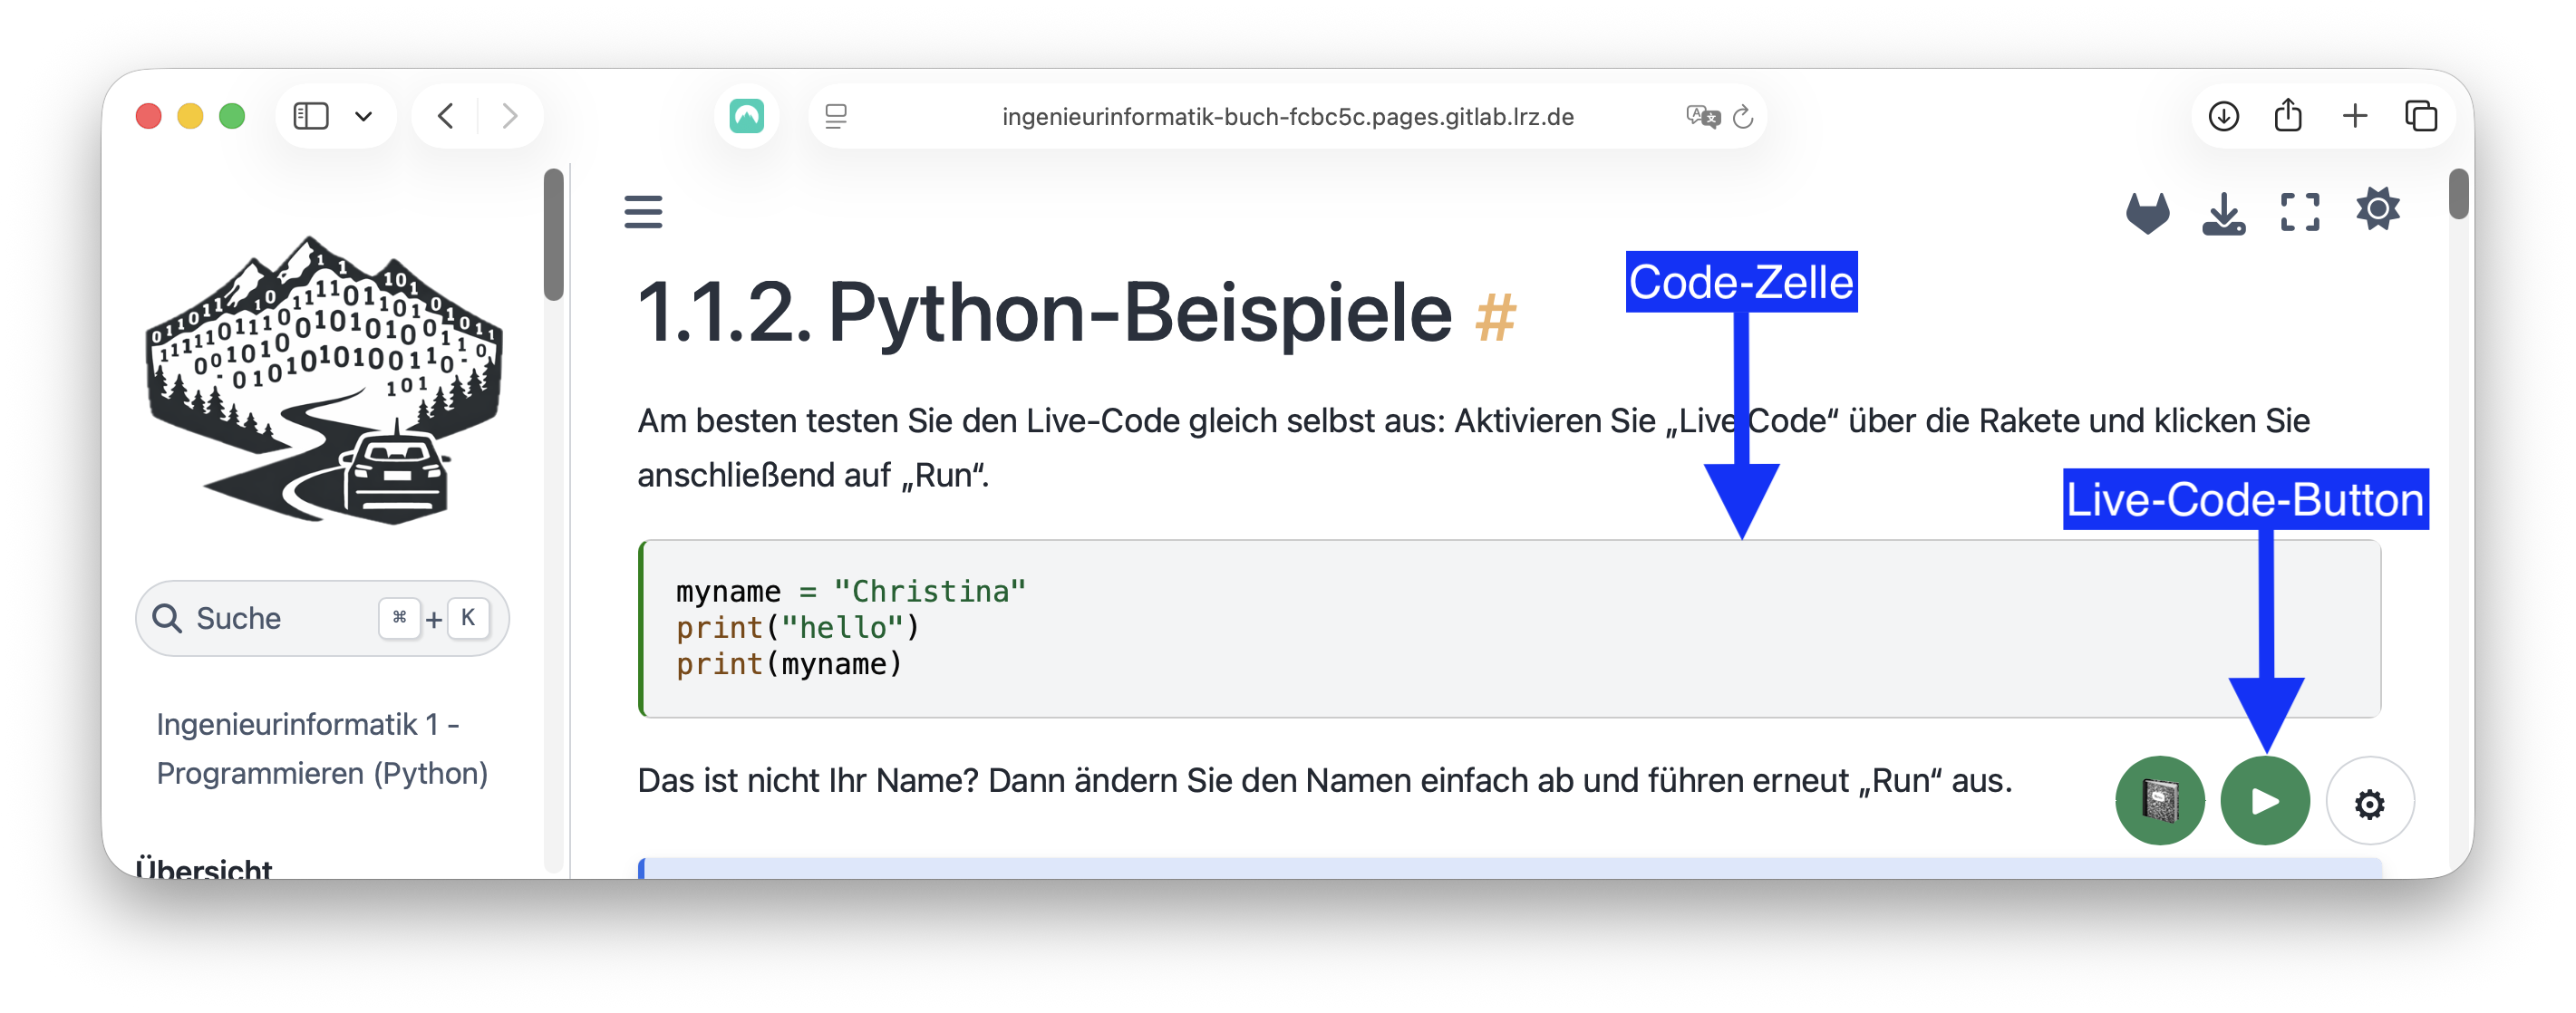2576x1013 pixels.
Task: Open a new tab with plus
Action: (x=2355, y=116)
